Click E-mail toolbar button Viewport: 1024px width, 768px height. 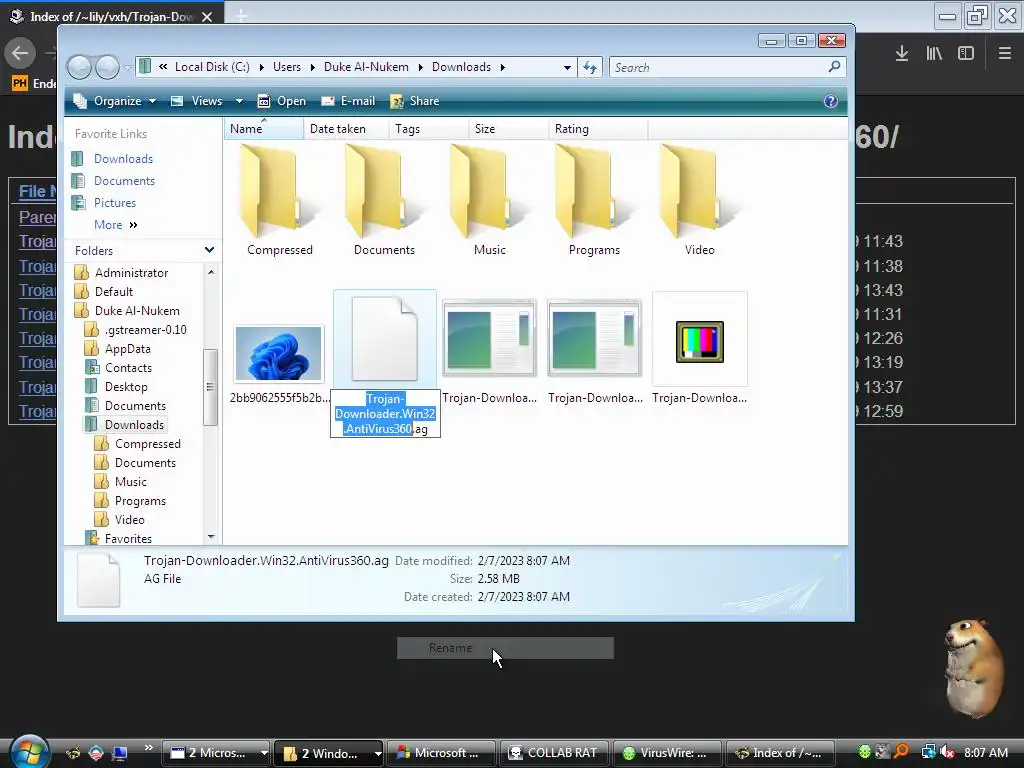pyautogui.click(x=348, y=101)
